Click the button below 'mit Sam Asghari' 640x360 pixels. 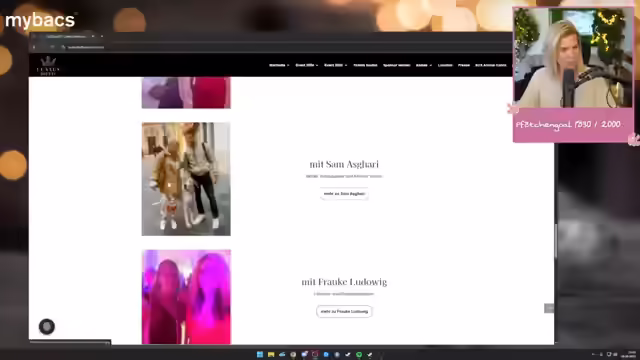[344, 194]
